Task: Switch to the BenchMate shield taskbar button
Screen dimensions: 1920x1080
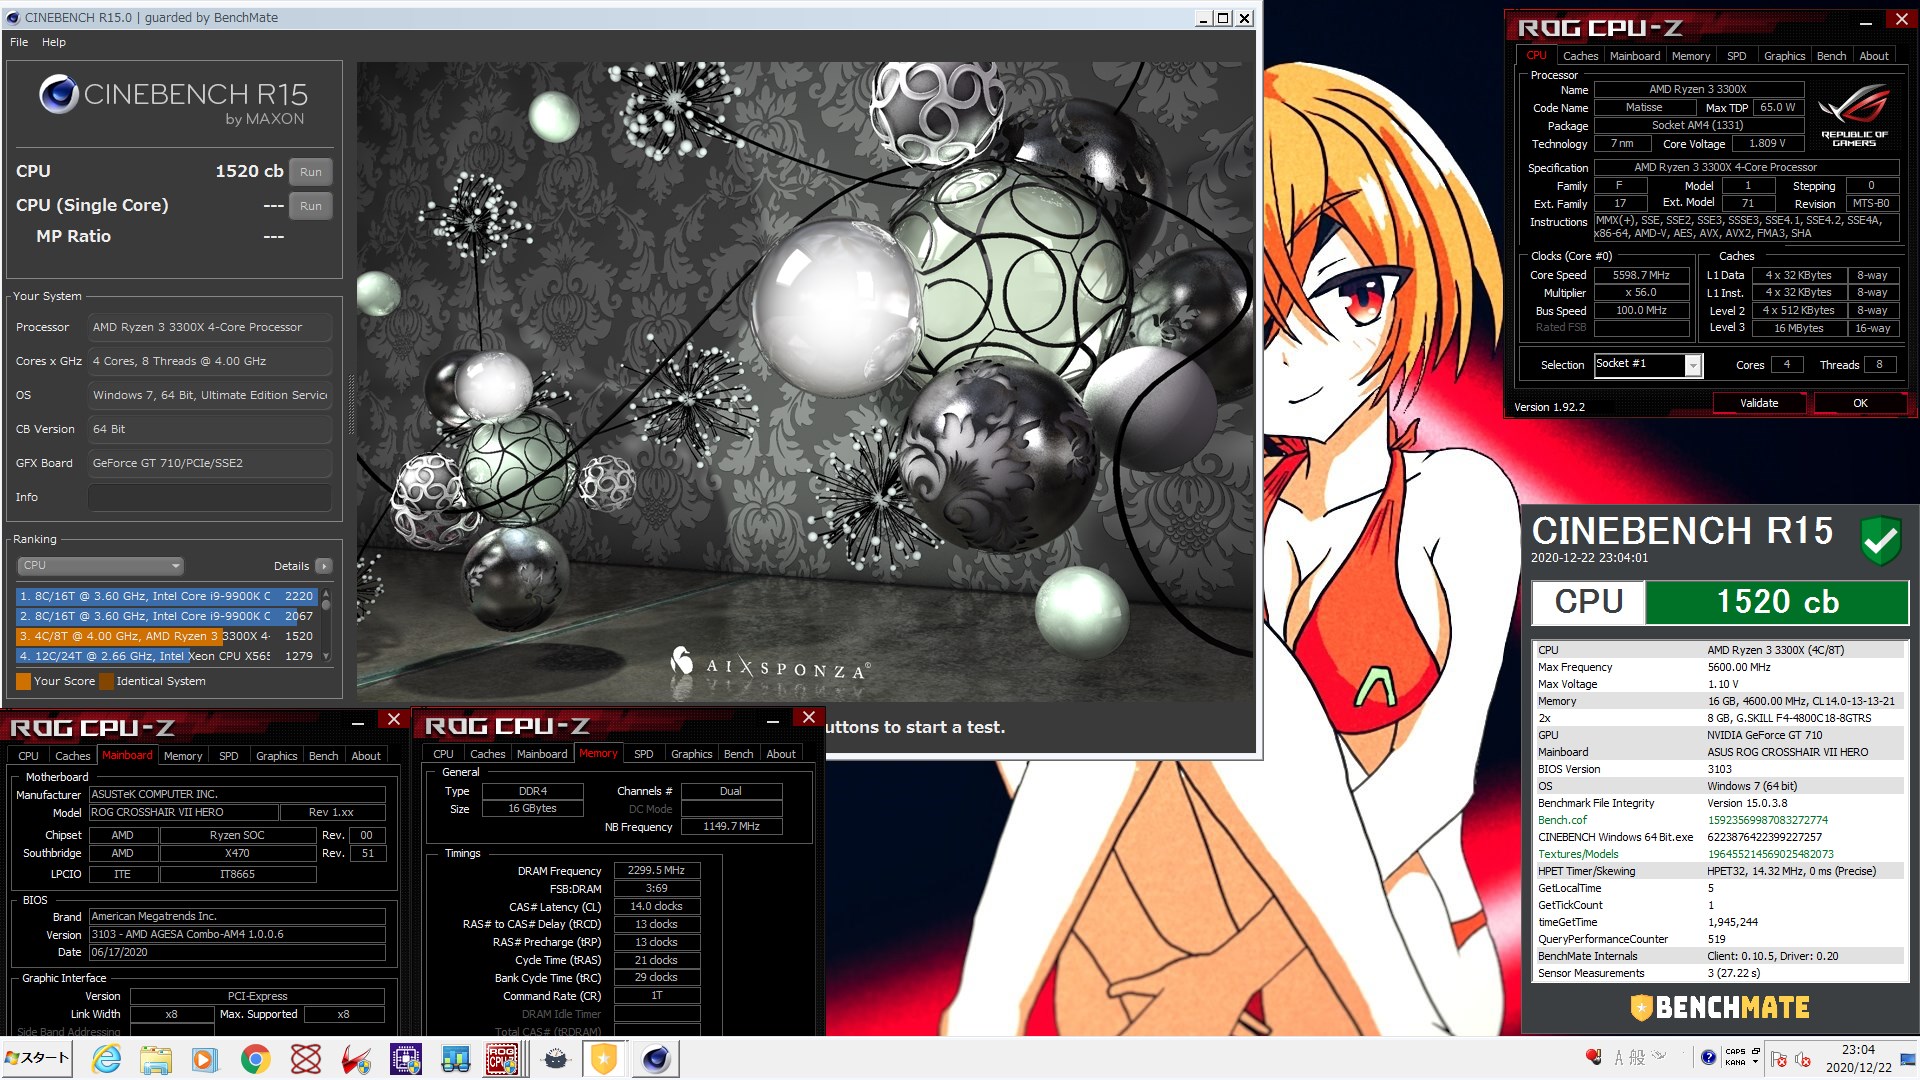Action: click(604, 1059)
